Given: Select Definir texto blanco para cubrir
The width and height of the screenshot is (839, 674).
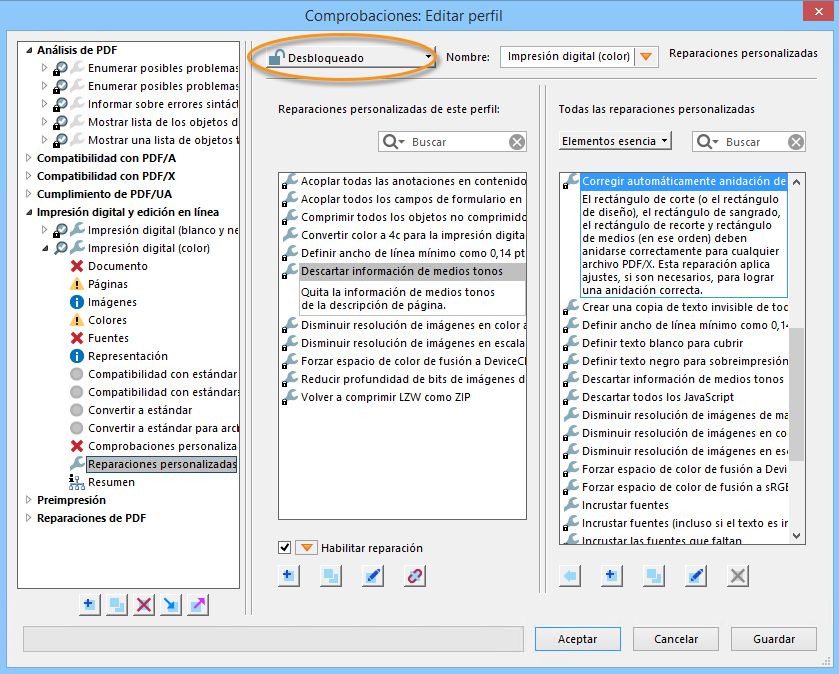Looking at the screenshot, I should 662,343.
